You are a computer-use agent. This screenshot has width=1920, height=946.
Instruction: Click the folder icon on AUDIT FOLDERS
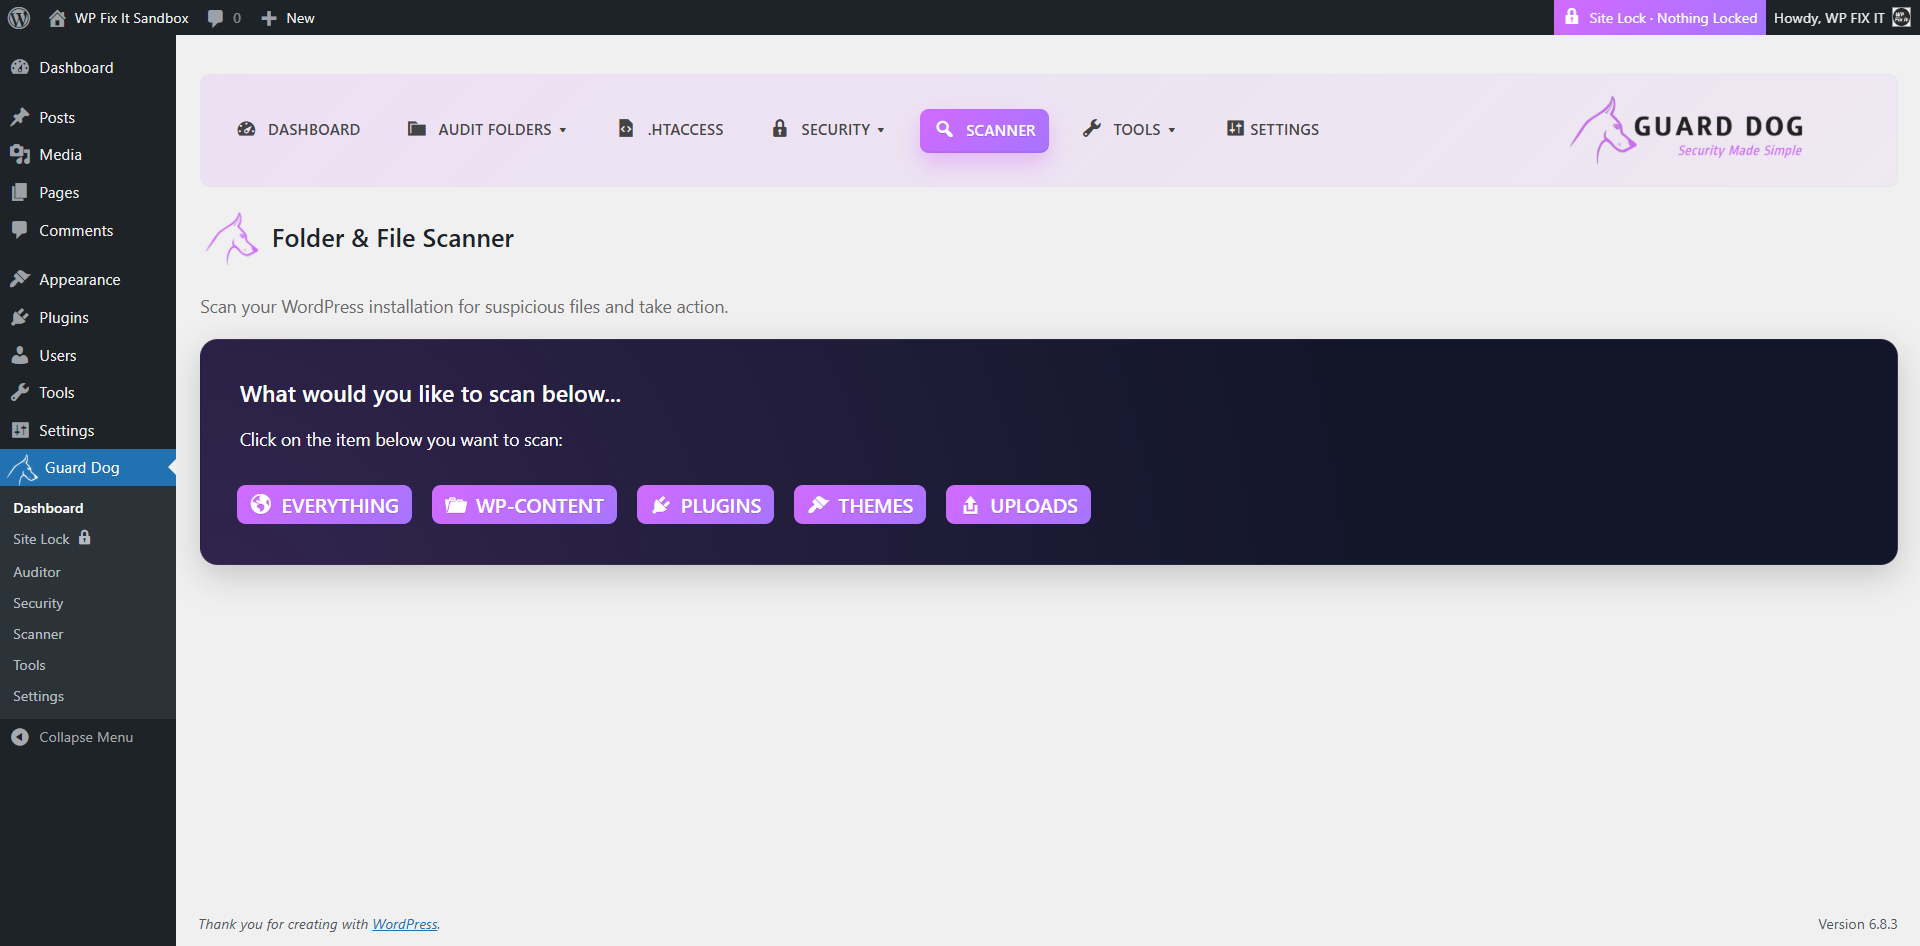point(417,129)
